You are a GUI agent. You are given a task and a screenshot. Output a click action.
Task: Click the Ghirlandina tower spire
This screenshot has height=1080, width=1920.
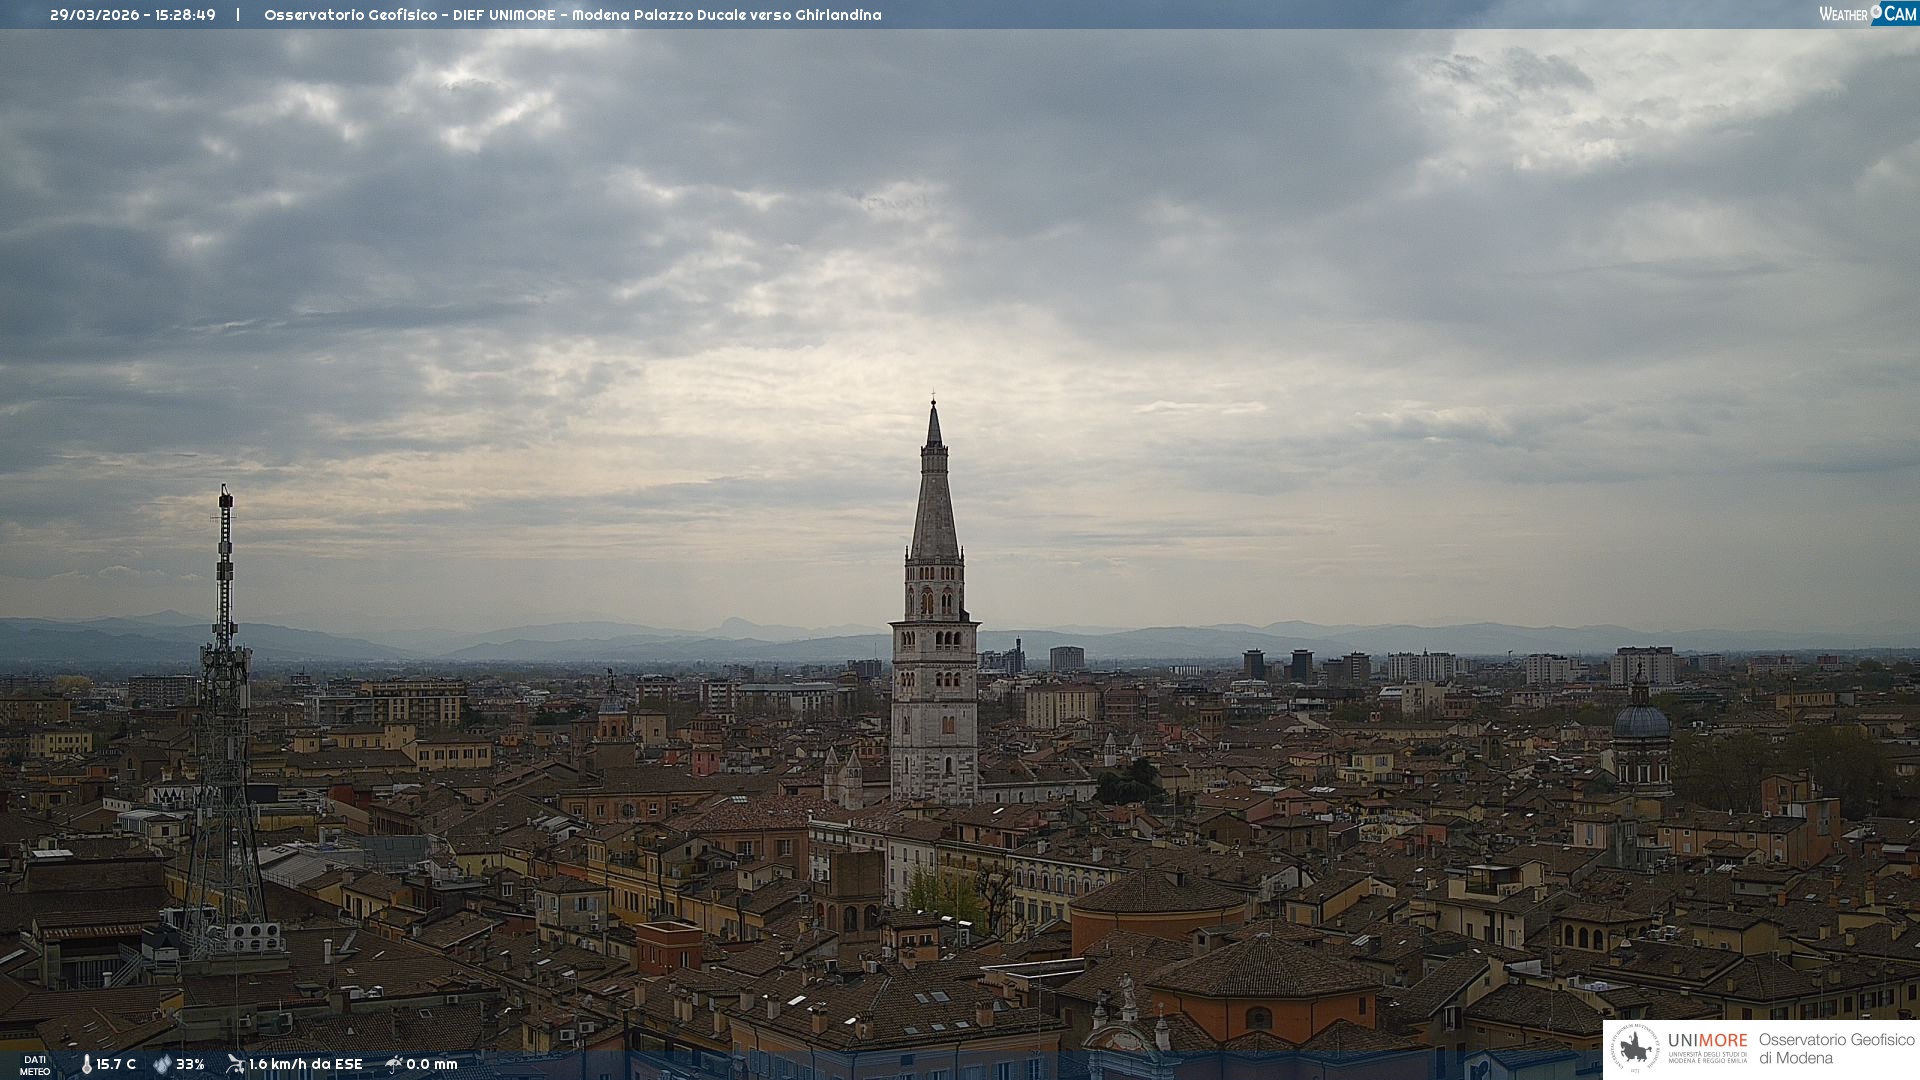click(x=934, y=500)
